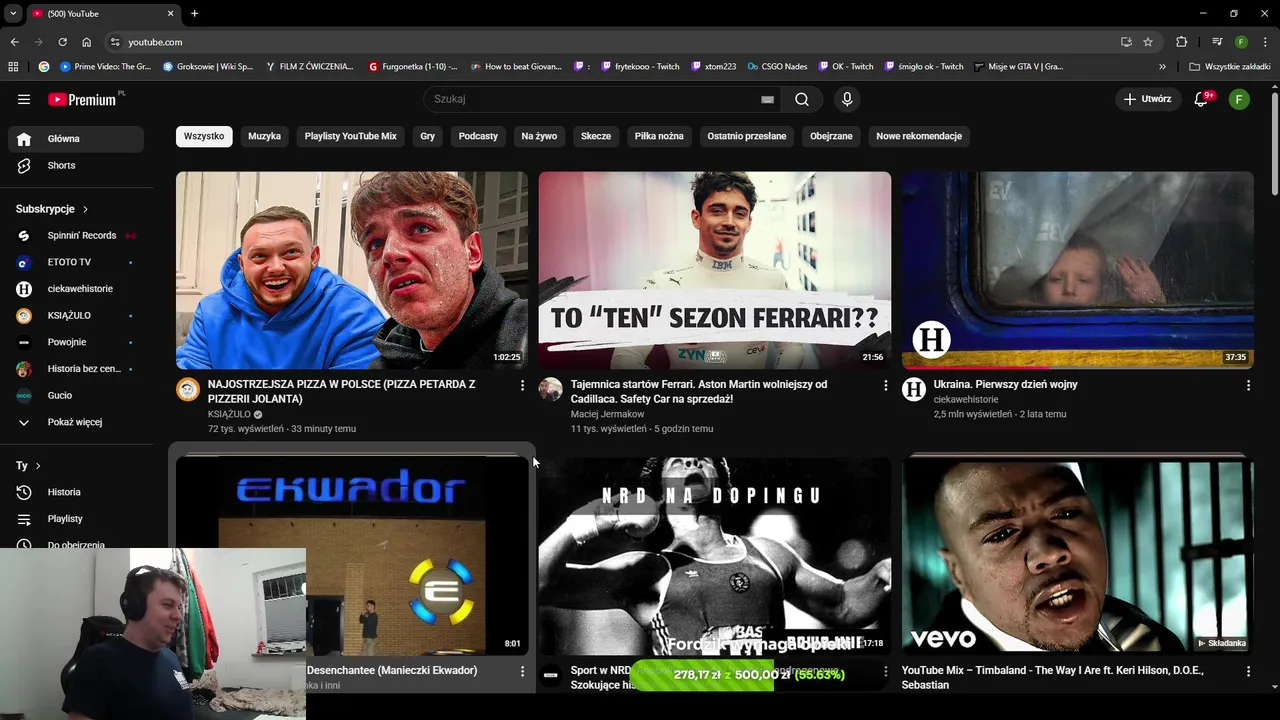Bookmark this page with star icon
Screen dimensions: 1280x720
coord(1148,42)
